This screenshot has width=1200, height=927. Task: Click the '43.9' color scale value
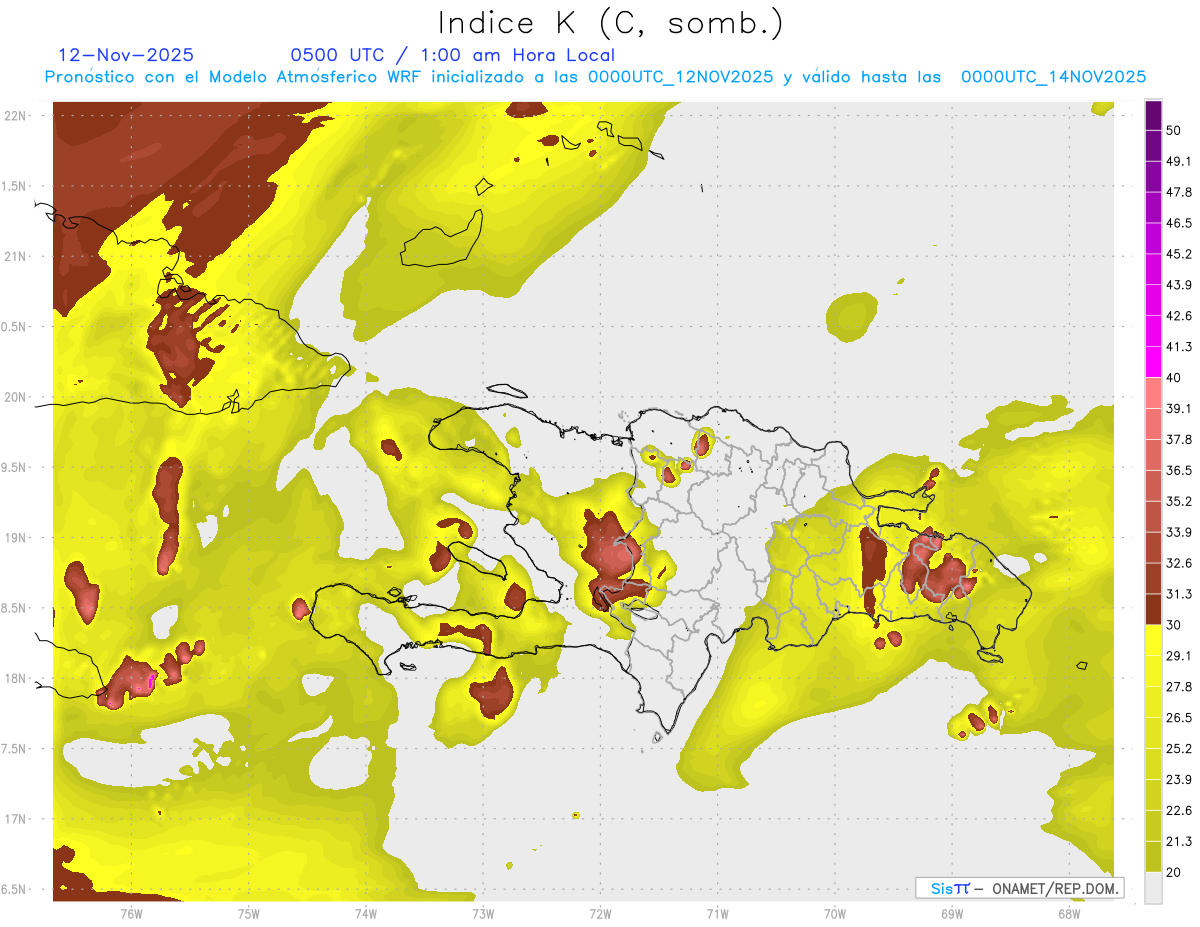click(1179, 285)
